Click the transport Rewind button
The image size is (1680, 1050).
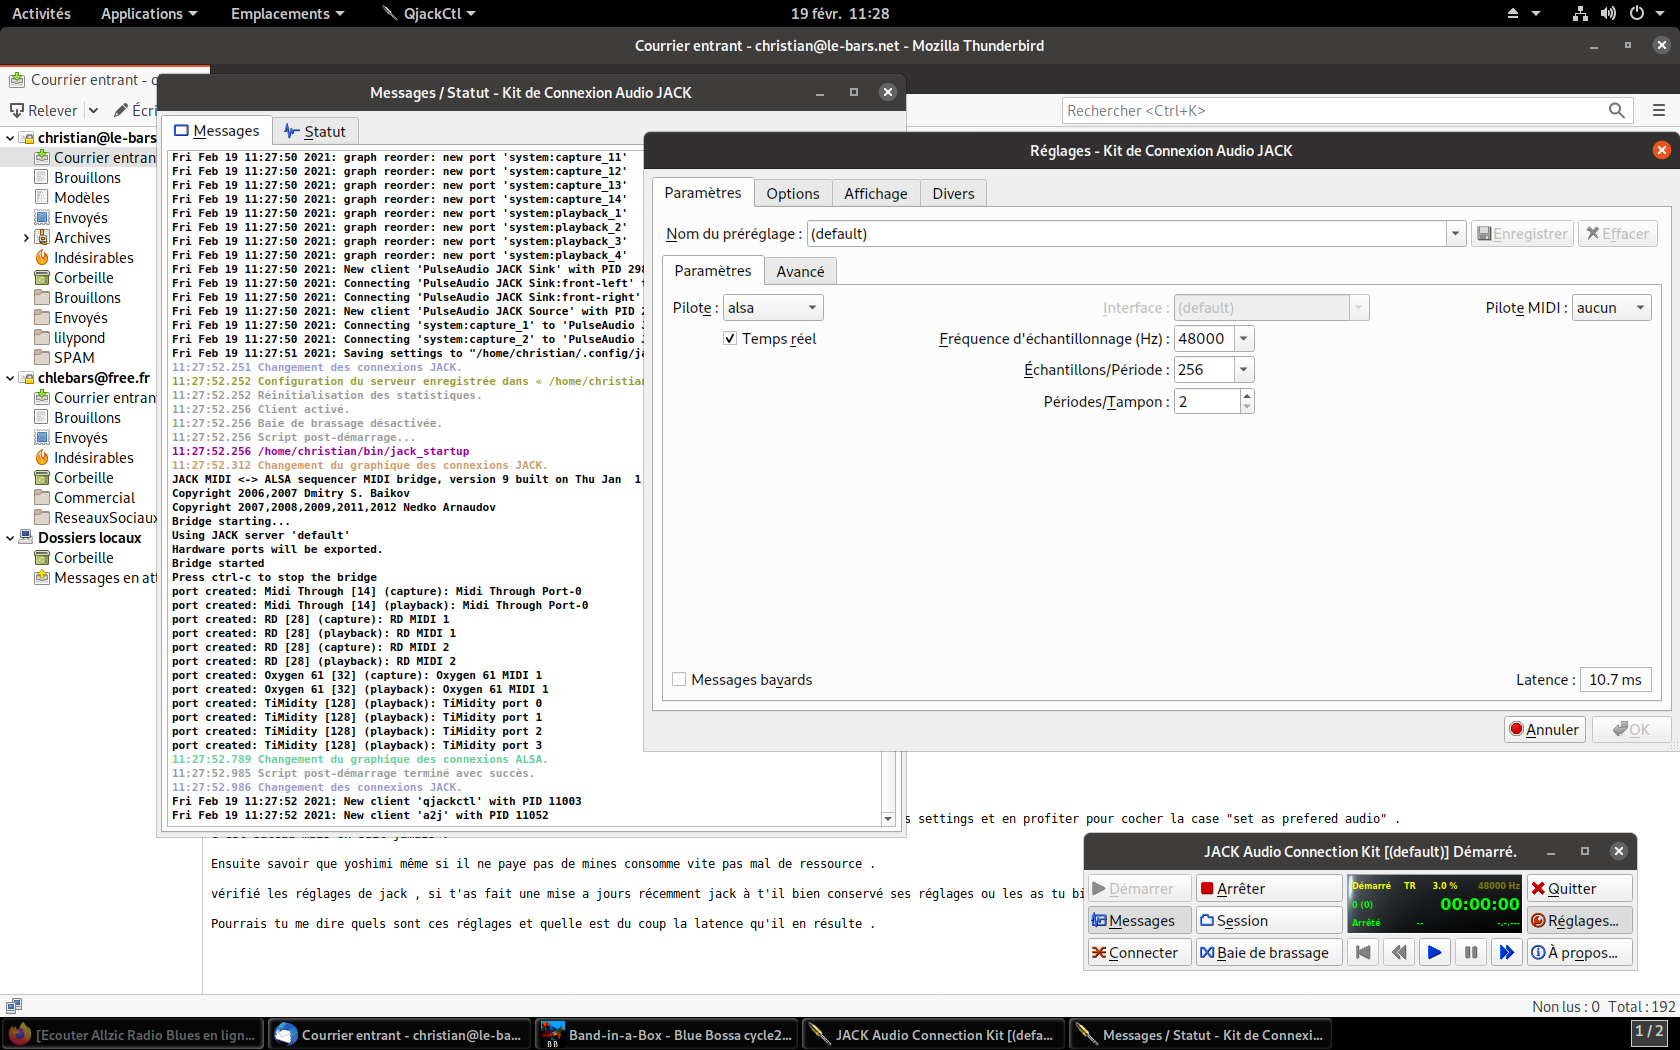tap(1398, 953)
